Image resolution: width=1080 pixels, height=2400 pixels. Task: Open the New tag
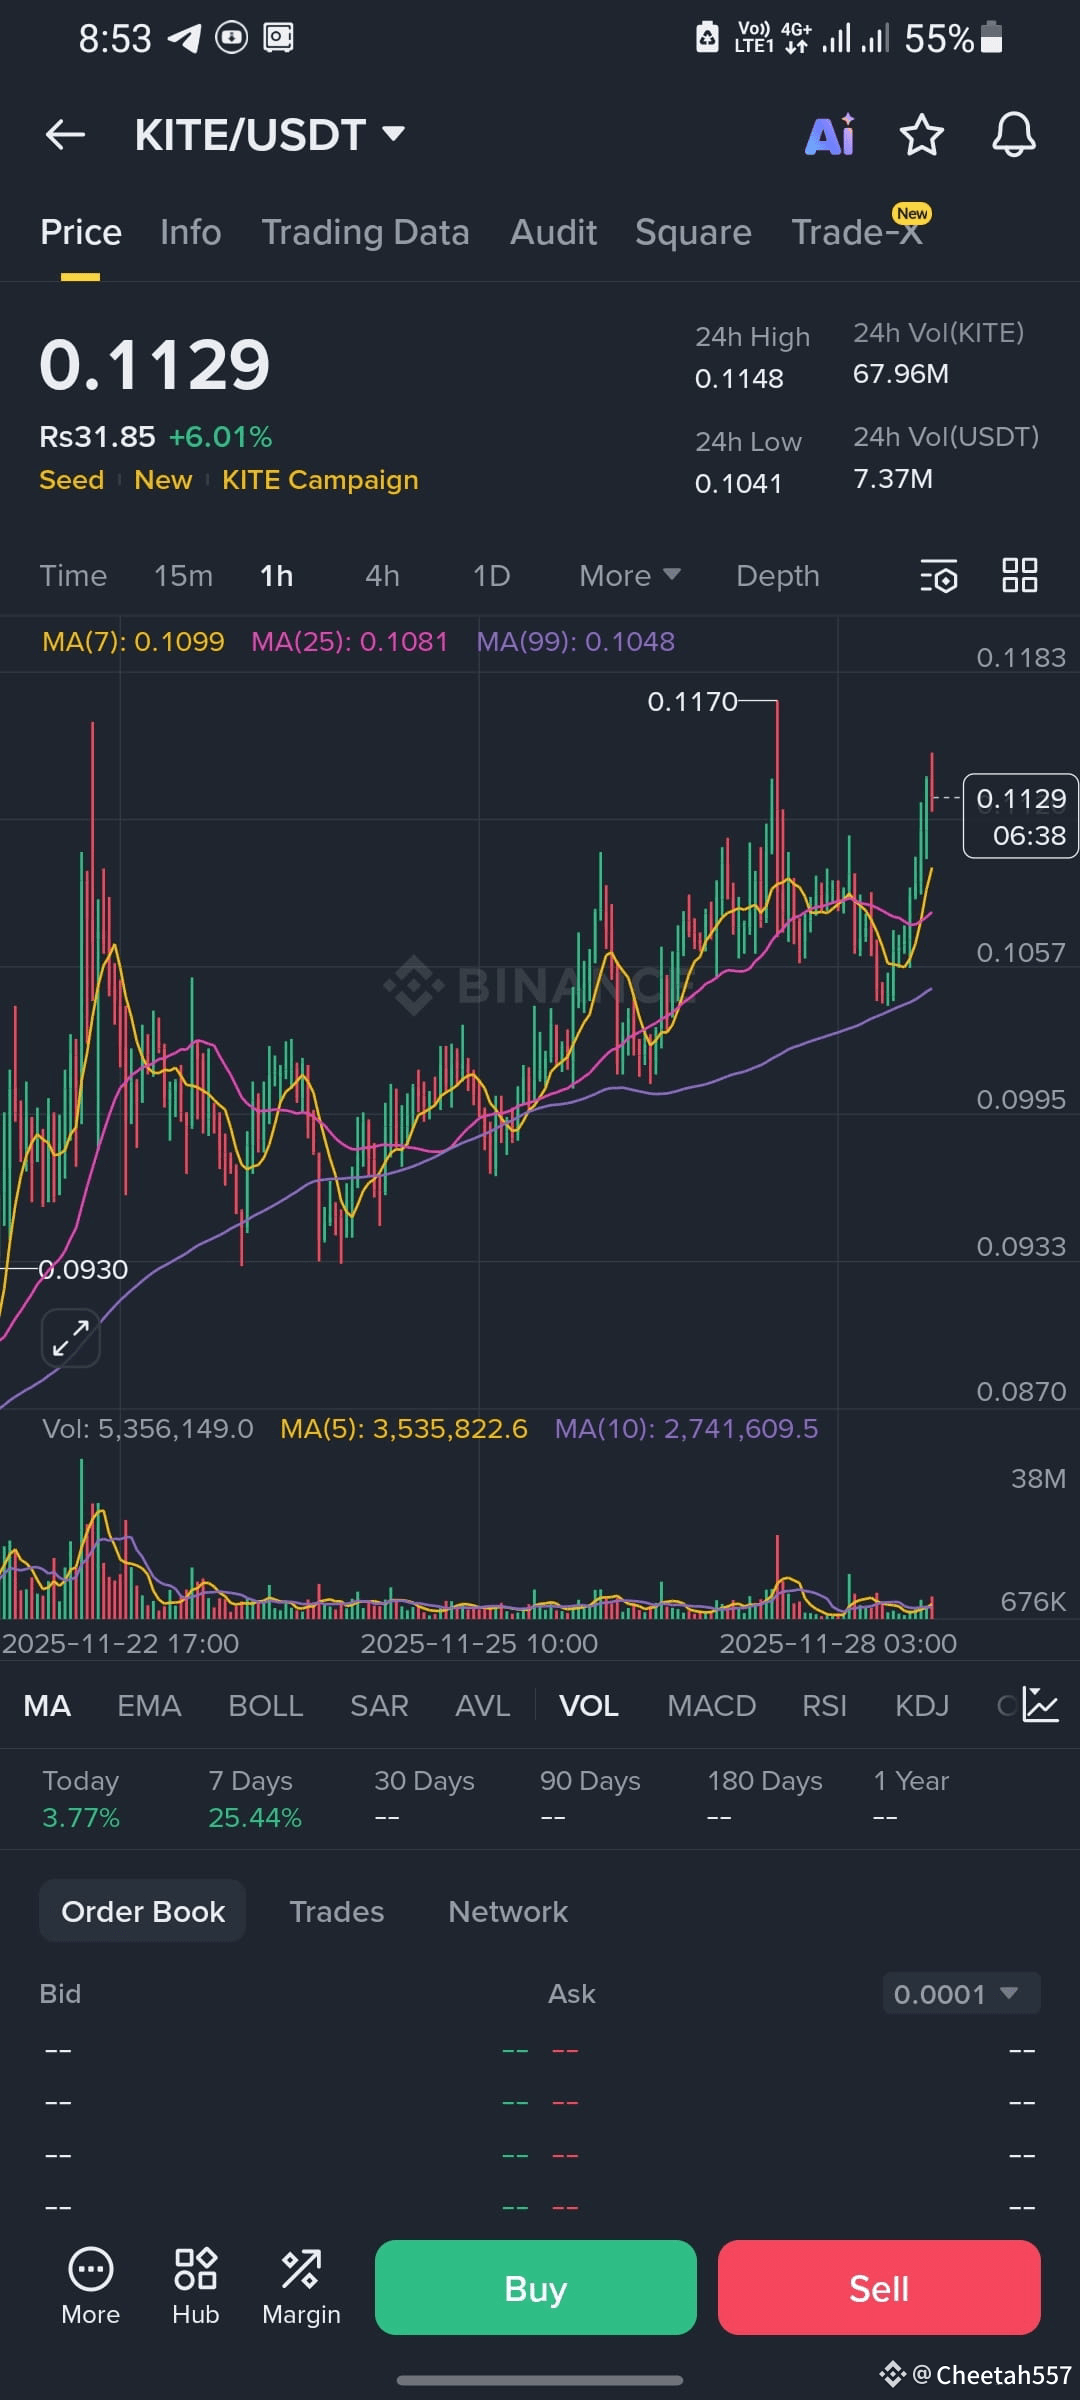tap(163, 480)
